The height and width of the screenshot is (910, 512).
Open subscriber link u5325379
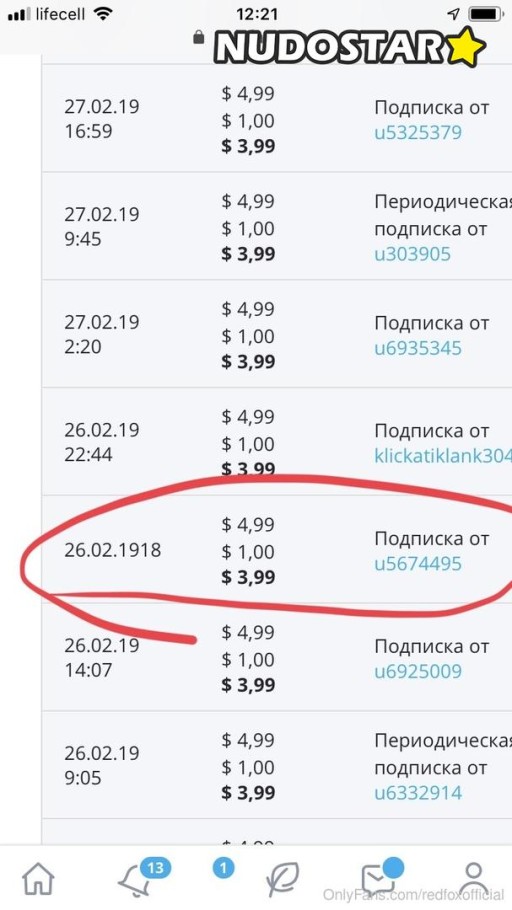point(418,132)
